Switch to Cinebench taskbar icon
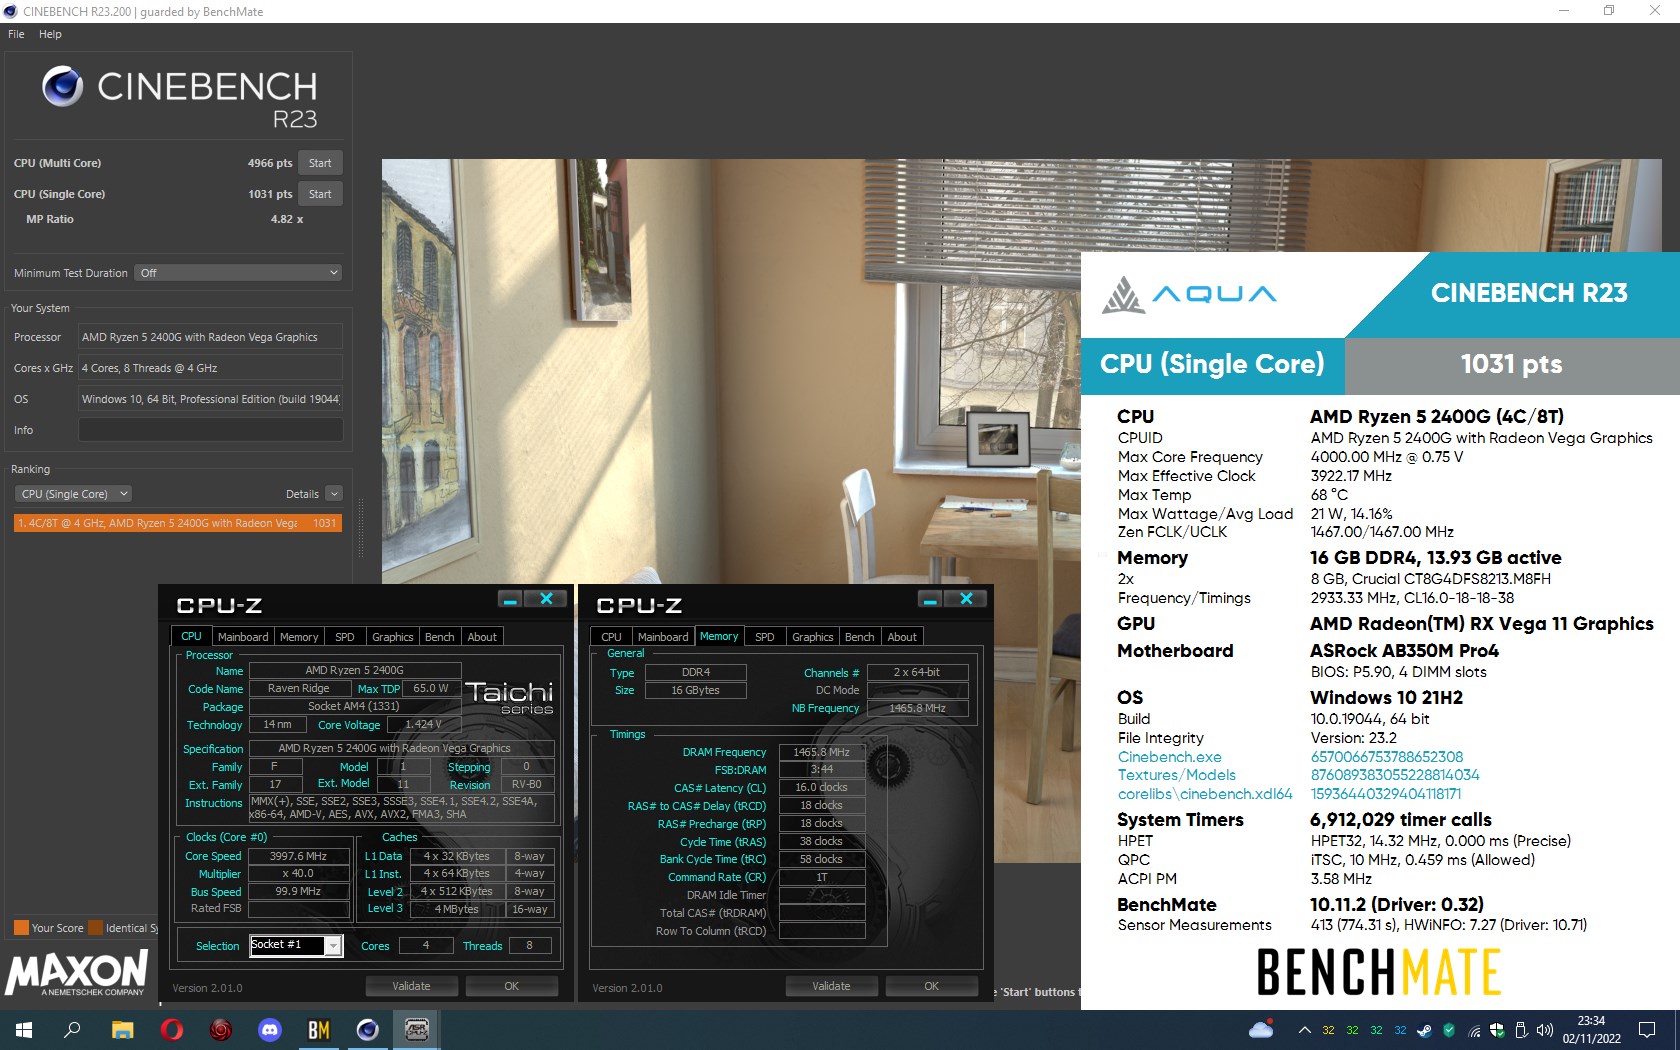The height and width of the screenshot is (1050, 1680). [x=368, y=1030]
